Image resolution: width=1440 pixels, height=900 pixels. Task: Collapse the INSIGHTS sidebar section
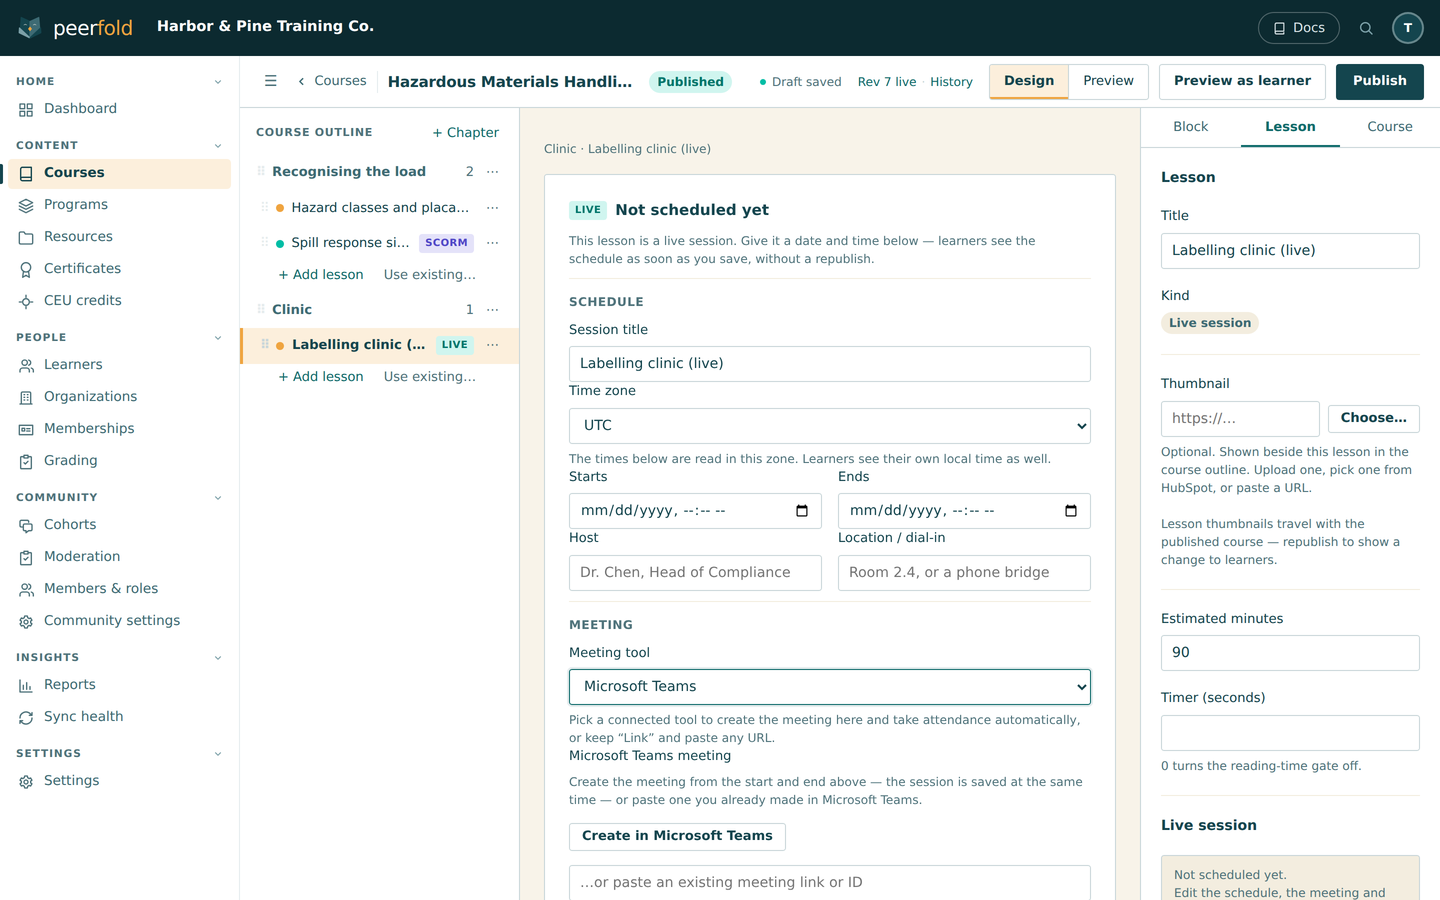click(218, 658)
